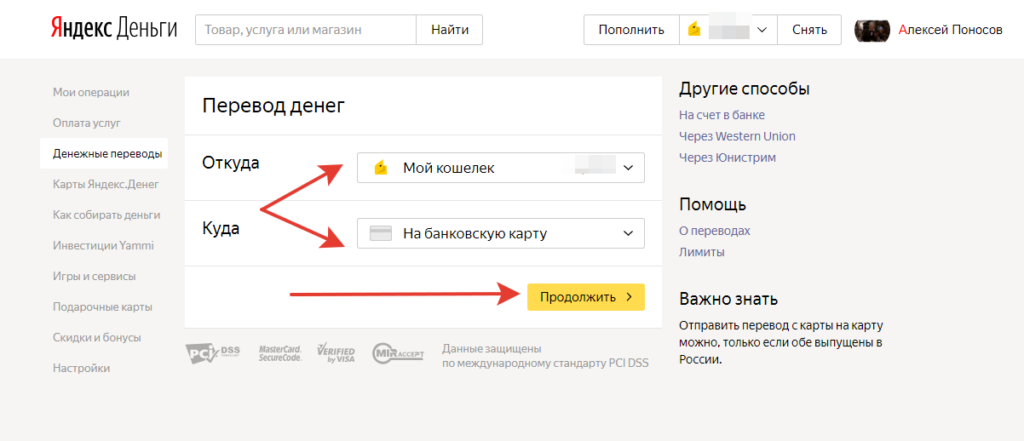Focus the 'Товар, услуга или магазин' search field
Image resolution: width=1024 pixels, height=441 pixels.
[305, 30]
